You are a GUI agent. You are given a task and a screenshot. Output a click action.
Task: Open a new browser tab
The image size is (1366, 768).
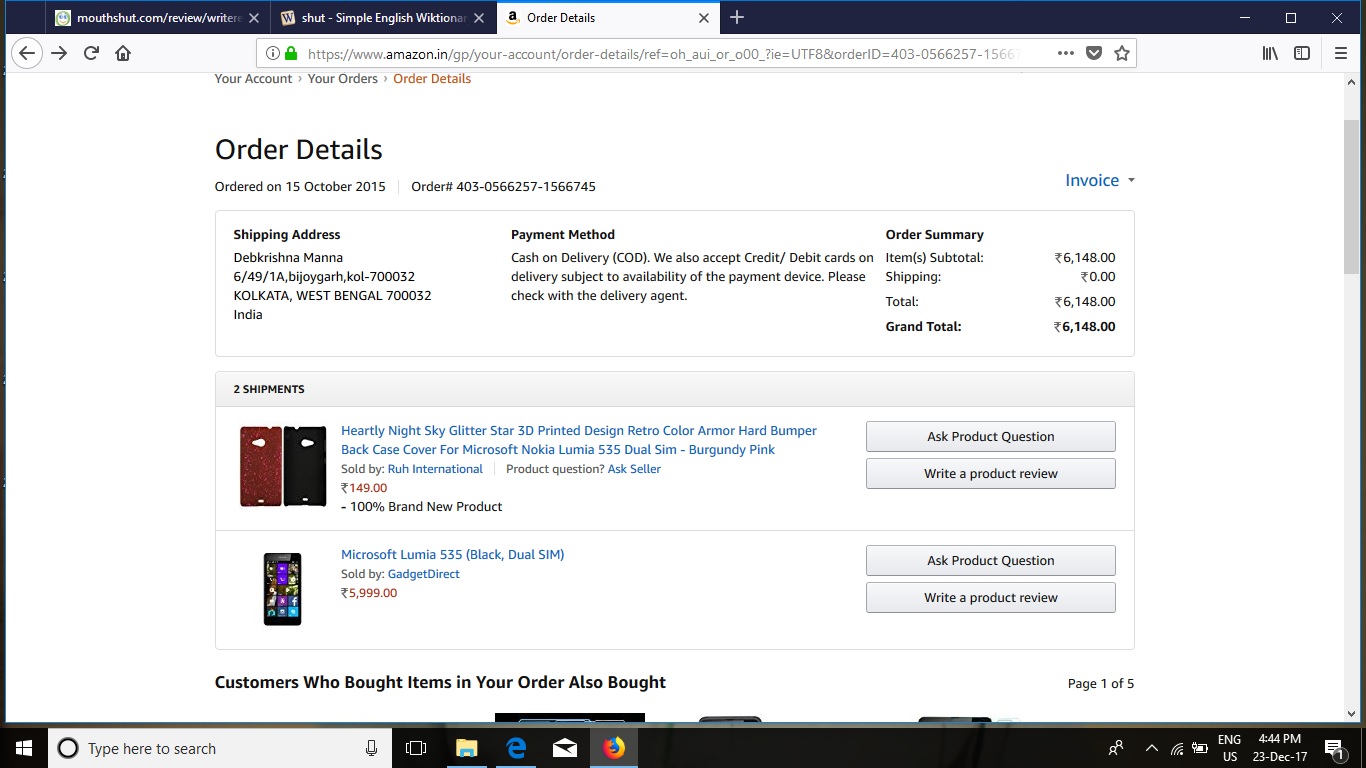[737, 17]
